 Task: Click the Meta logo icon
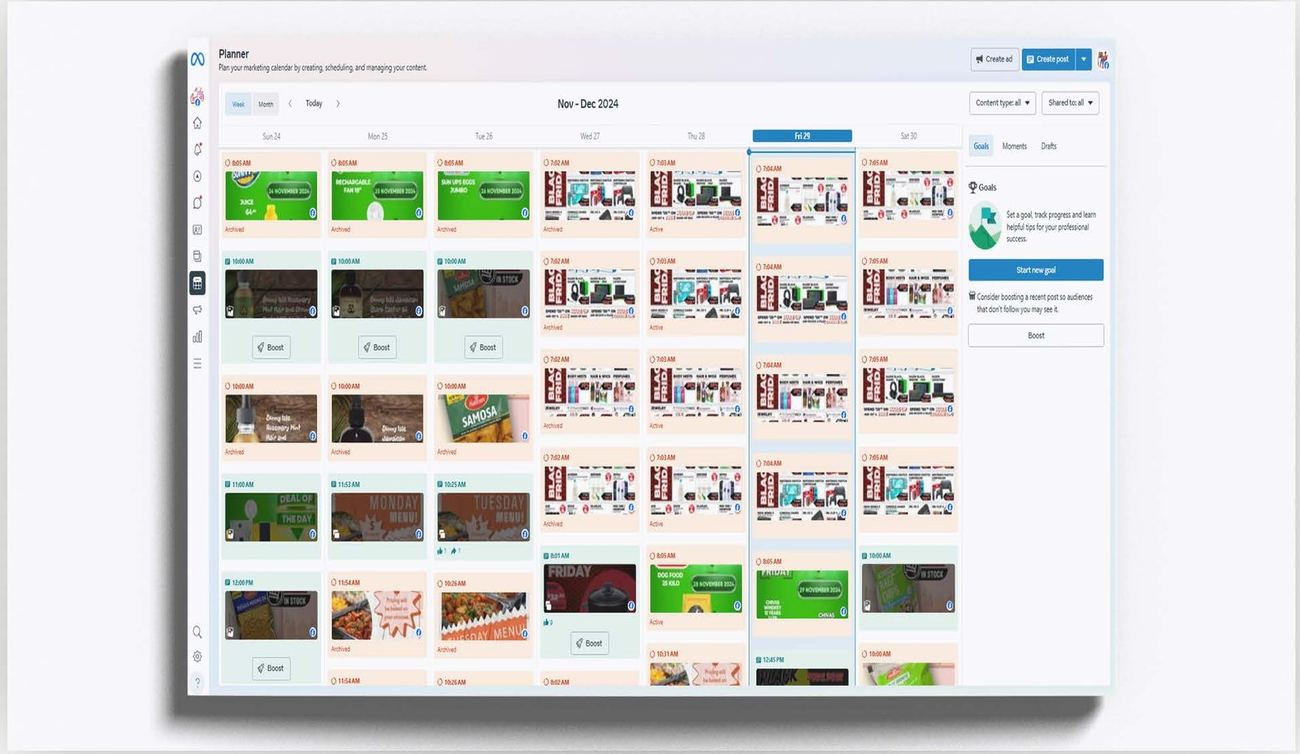click(x=197, y=60)
